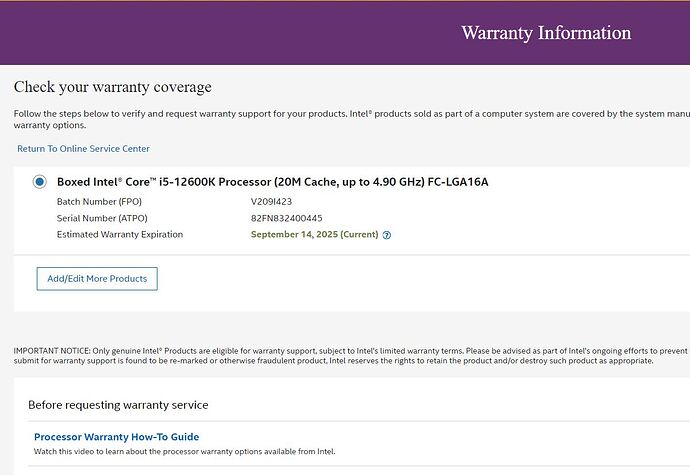Click the Add/Edit More Products button
The height and width of the screenshot is (475, 690).
click(x=97, y=279)
